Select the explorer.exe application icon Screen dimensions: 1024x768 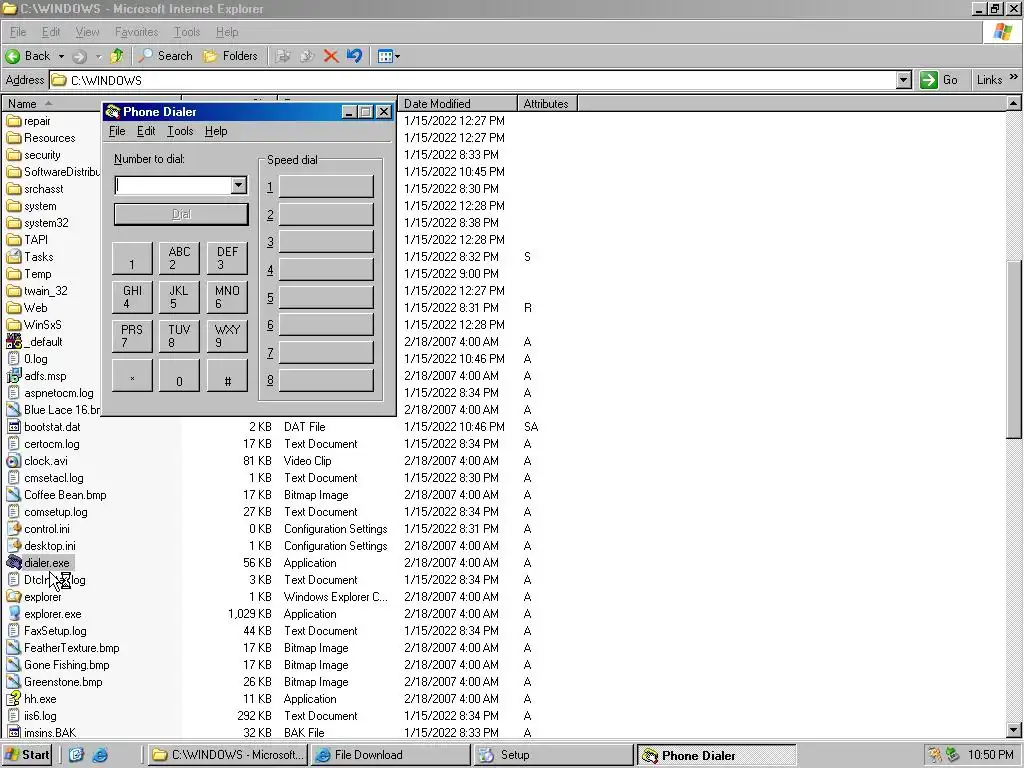[14, 613]
